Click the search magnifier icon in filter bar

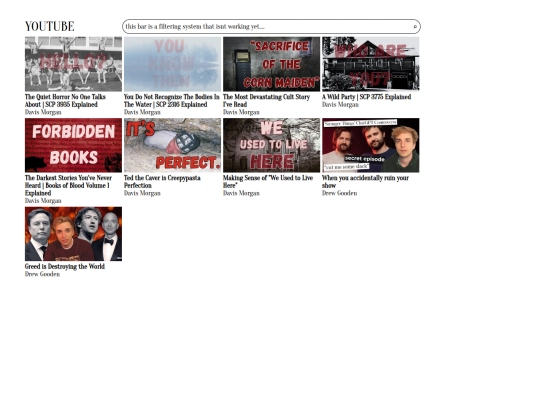click(415, 27)
